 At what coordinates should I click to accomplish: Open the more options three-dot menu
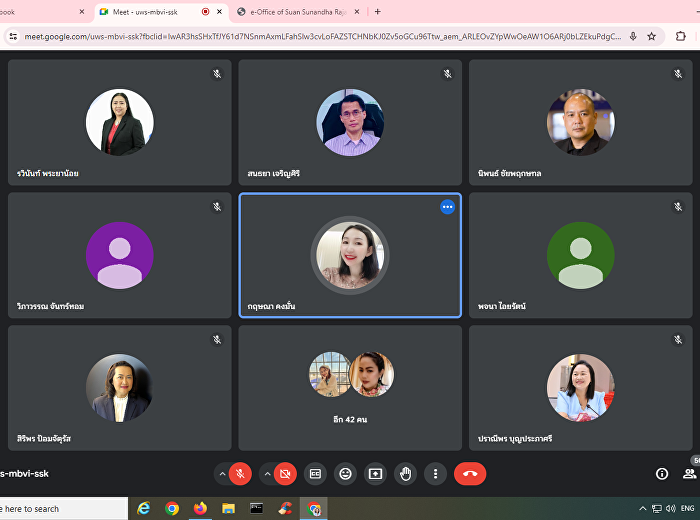(x=434, y=474)
